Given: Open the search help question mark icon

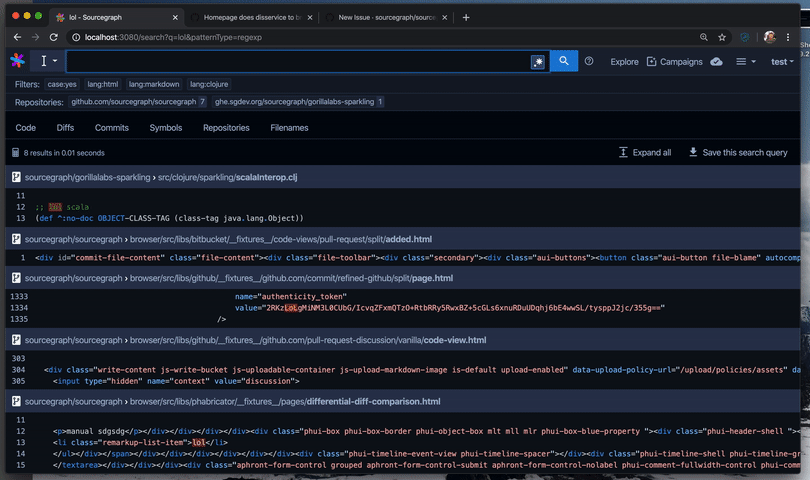Looking at the screenshot, I should [589, 61].
